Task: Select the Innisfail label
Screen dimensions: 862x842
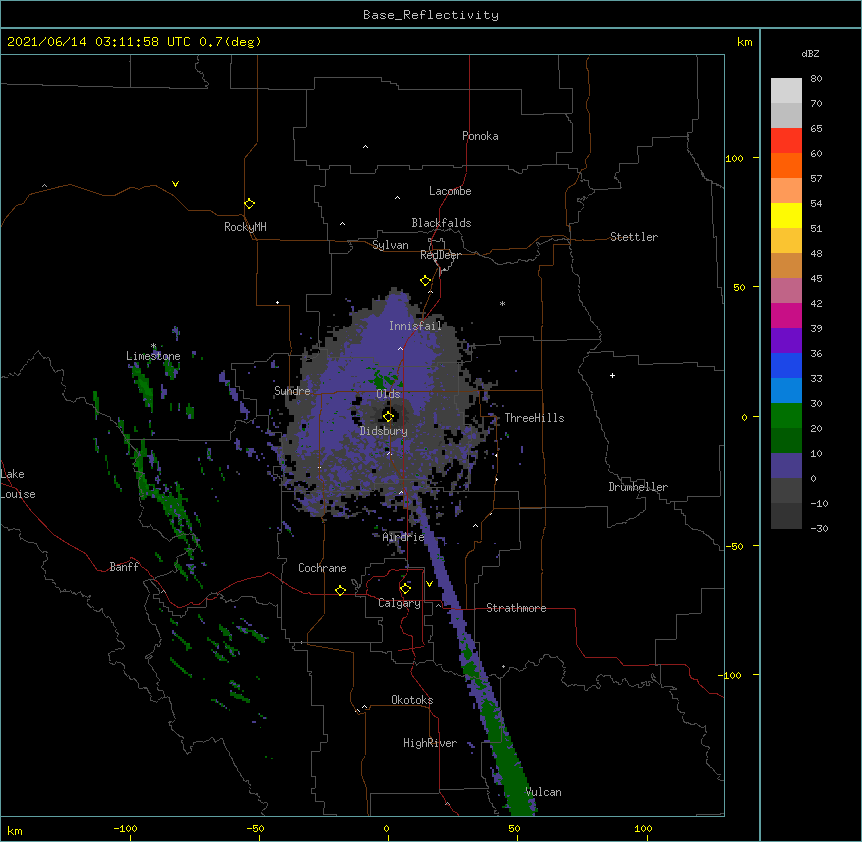Action: click(416, 326)
